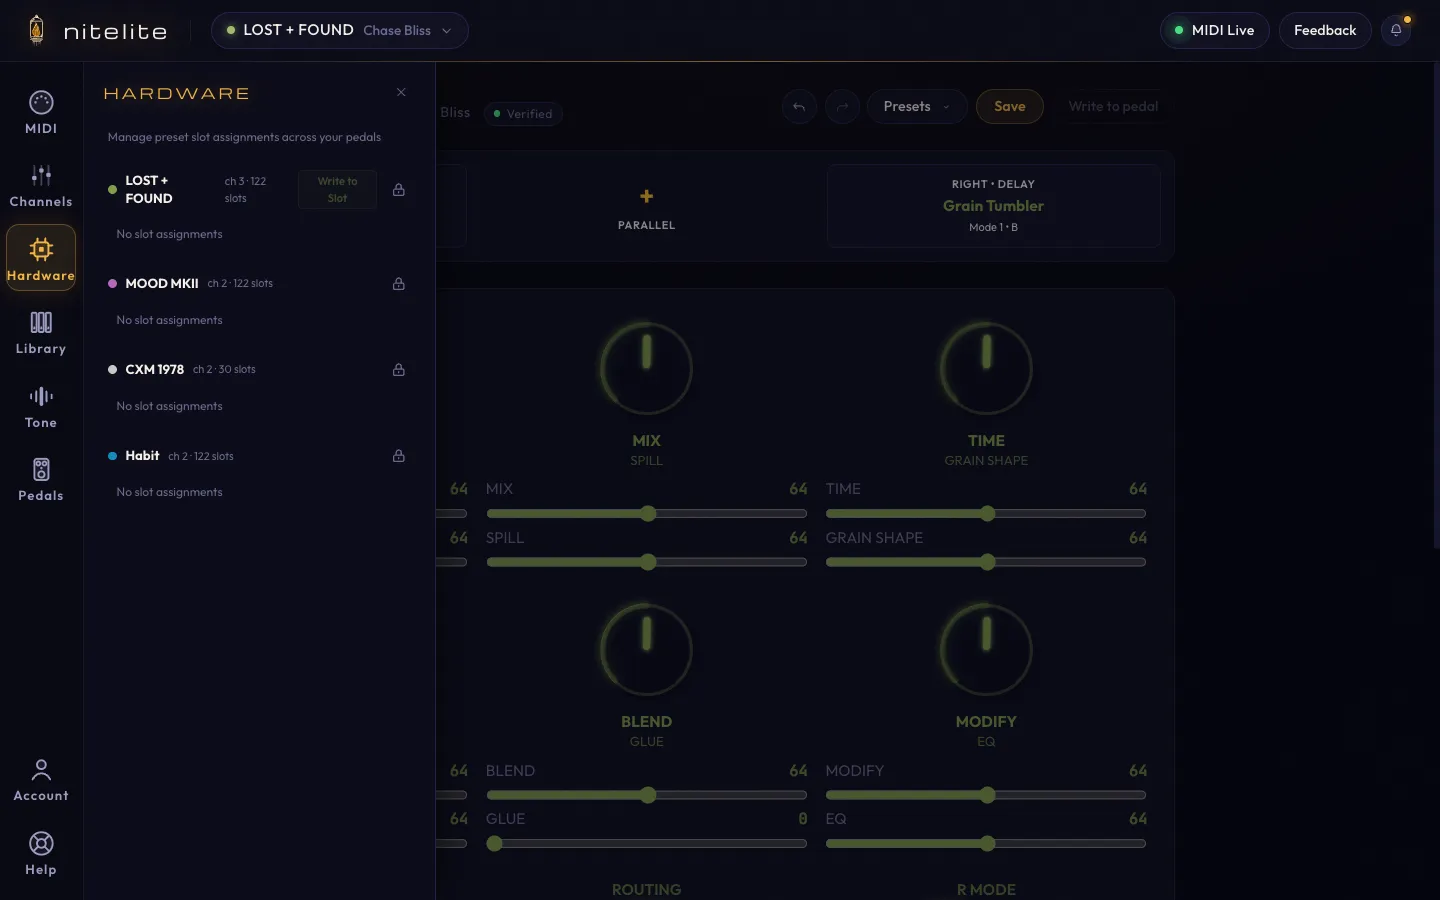Close the Hardware panel
The width and height of the screenshot is (1440, 900).
point(401,92)
